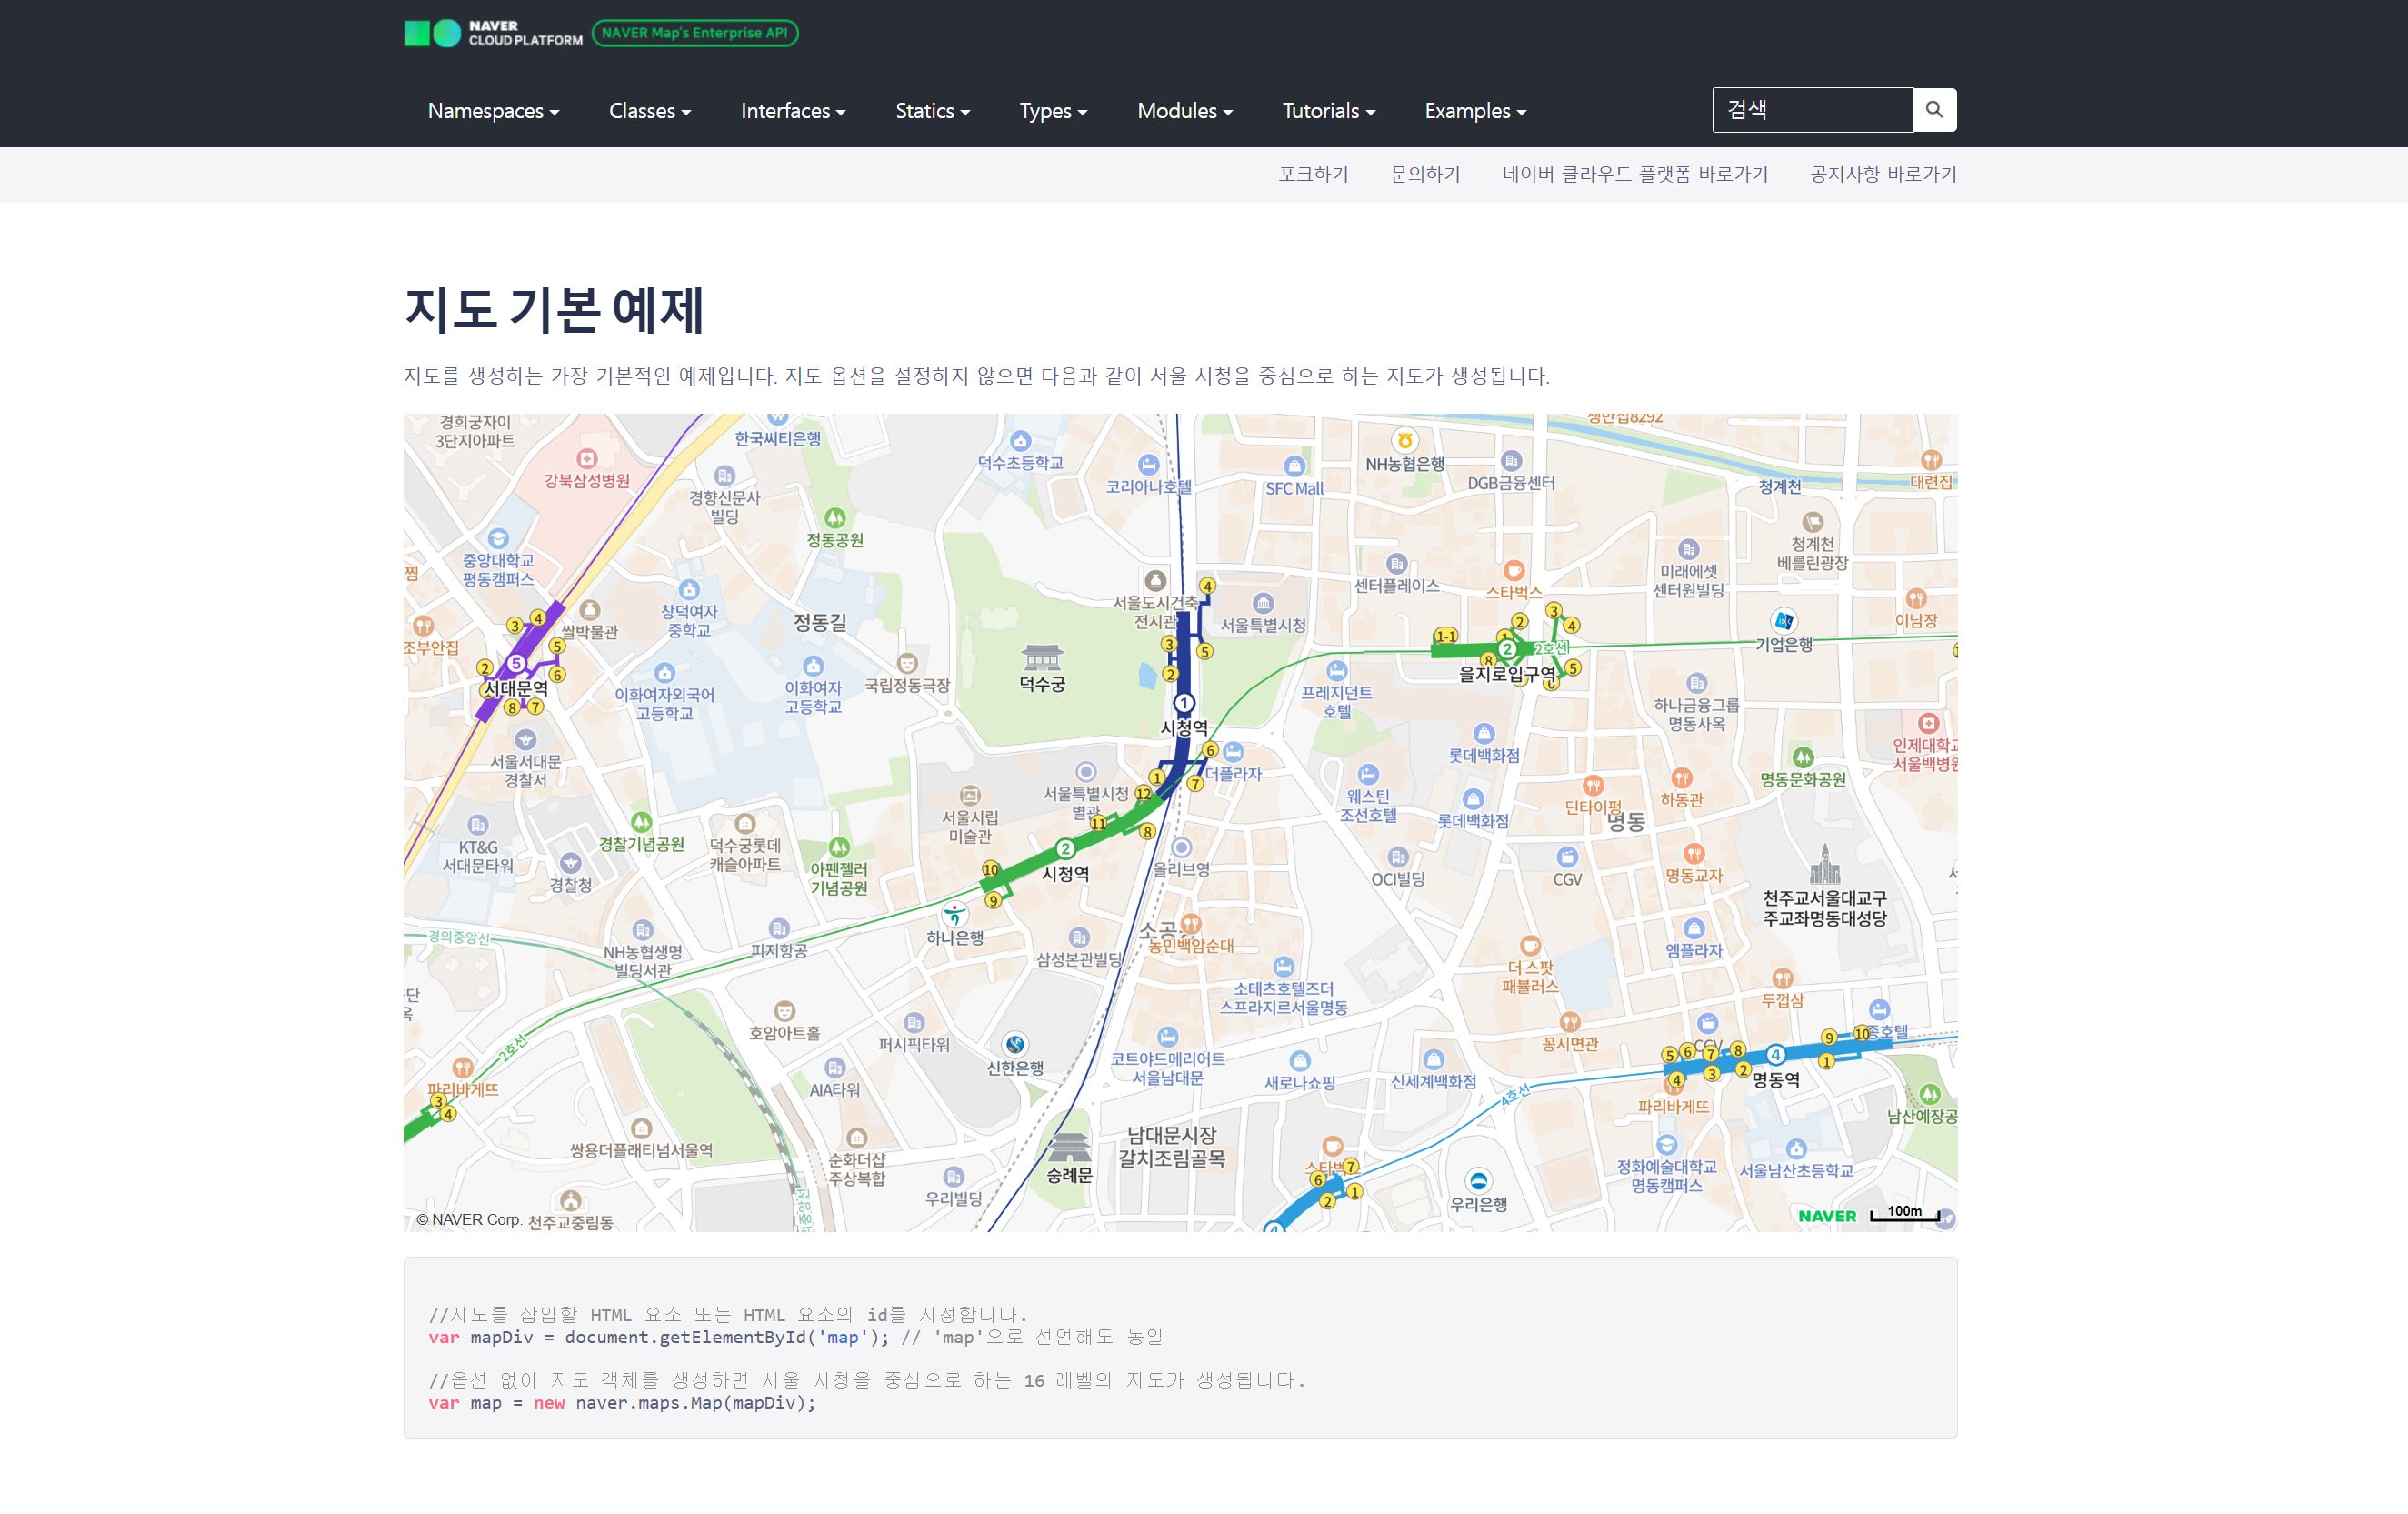Image resolution: width=2408 pixels, height=1514 pixels.
Task: Click the 하나은행 bank icon
Action: [955, 914]
